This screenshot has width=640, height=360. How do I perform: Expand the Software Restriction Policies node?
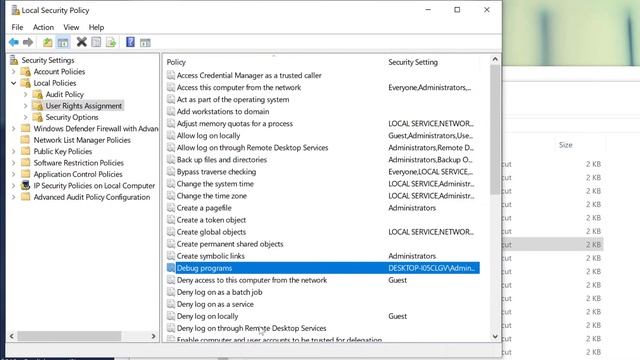[x=13, y=163]
